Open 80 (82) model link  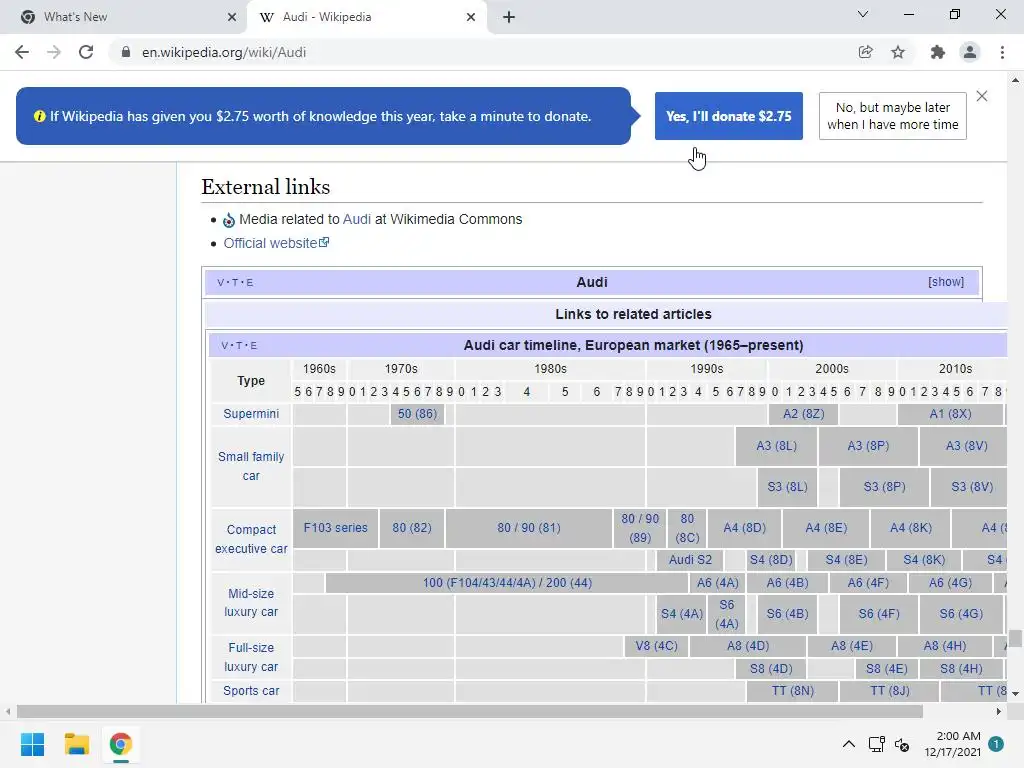coord(411,528)
